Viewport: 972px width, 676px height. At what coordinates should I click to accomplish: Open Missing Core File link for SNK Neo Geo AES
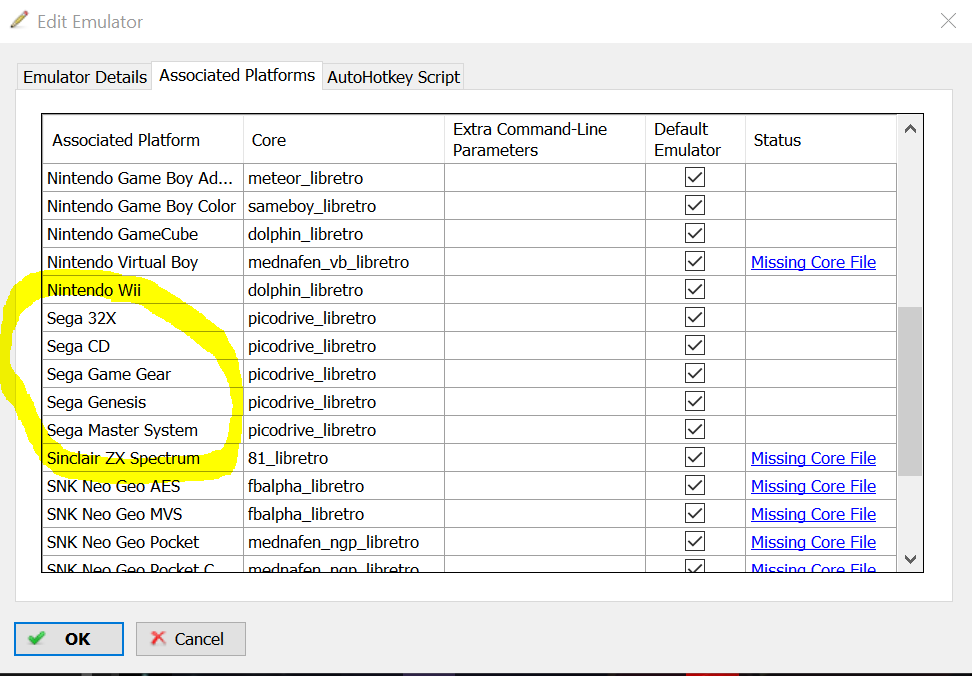pos(813,486)
